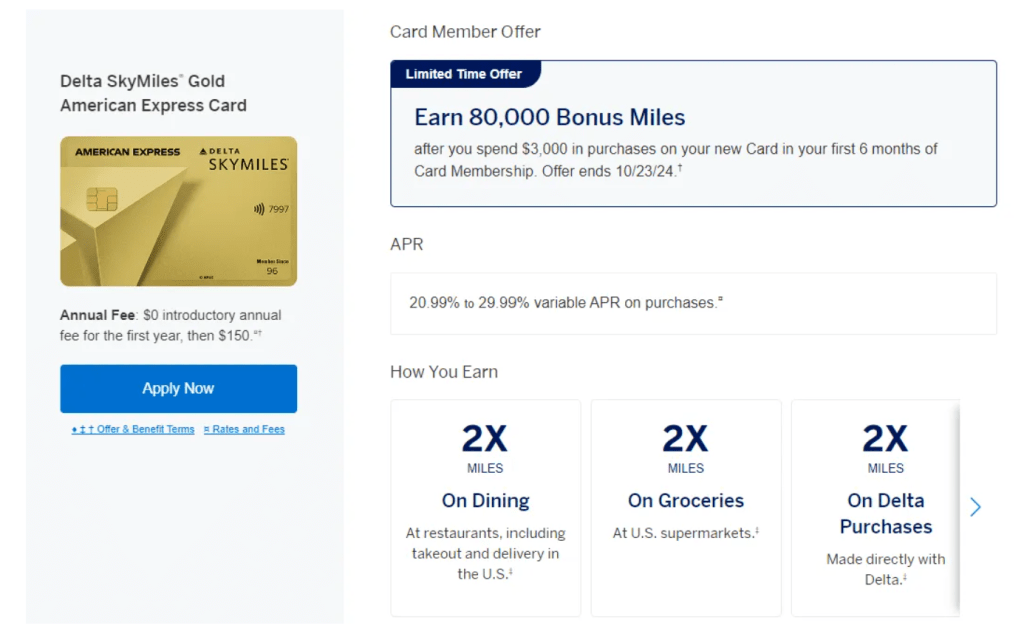Screen dimensions: 1024x637
Task: Click the Card Member Offer heading
Action: click(465, 32)
